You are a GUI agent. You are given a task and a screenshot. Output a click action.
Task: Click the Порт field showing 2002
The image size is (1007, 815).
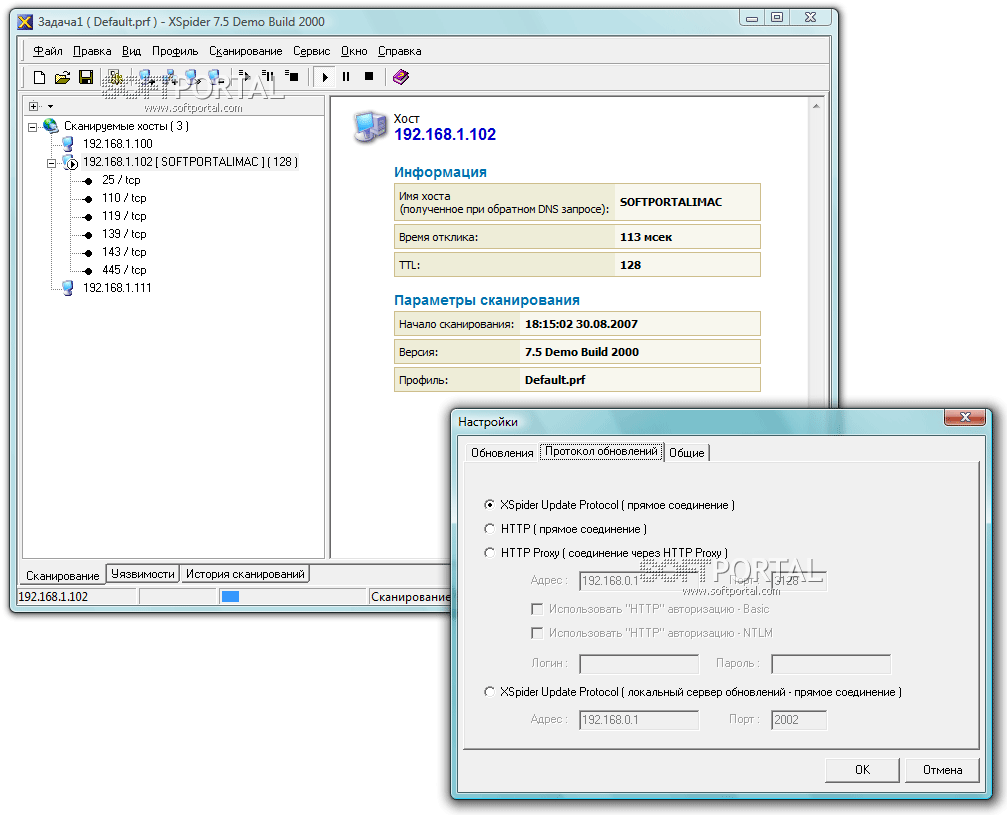pyautogui.click(x=799, y=720)
